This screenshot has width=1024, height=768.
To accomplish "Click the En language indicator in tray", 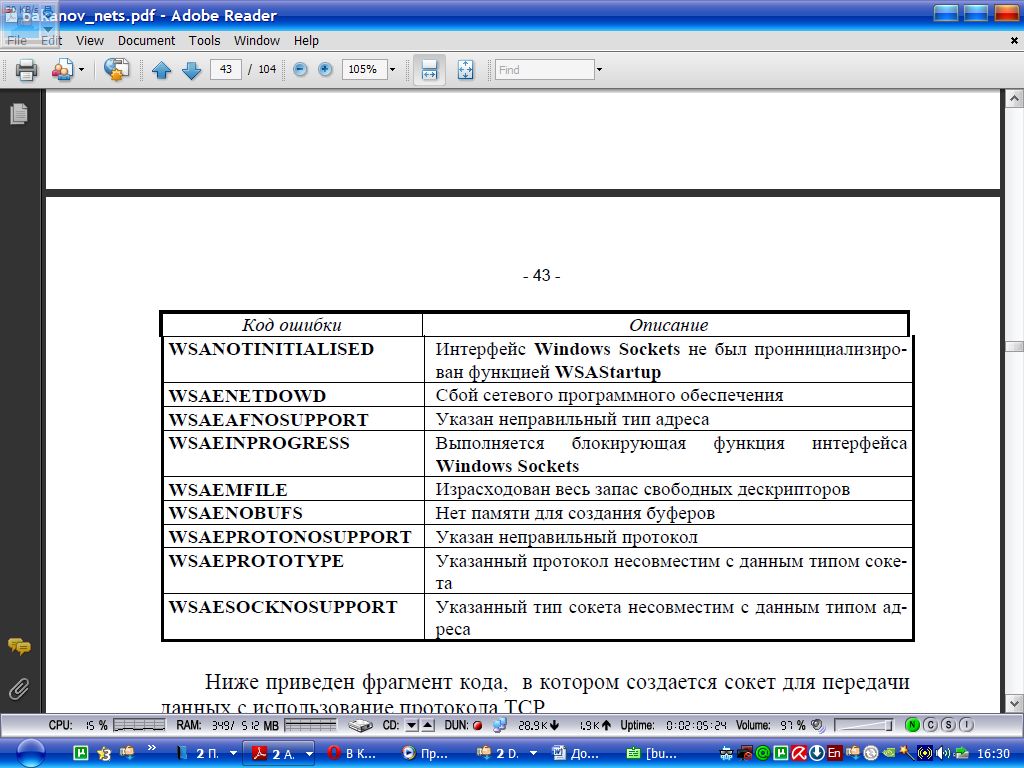I will [x=834, y=753].
